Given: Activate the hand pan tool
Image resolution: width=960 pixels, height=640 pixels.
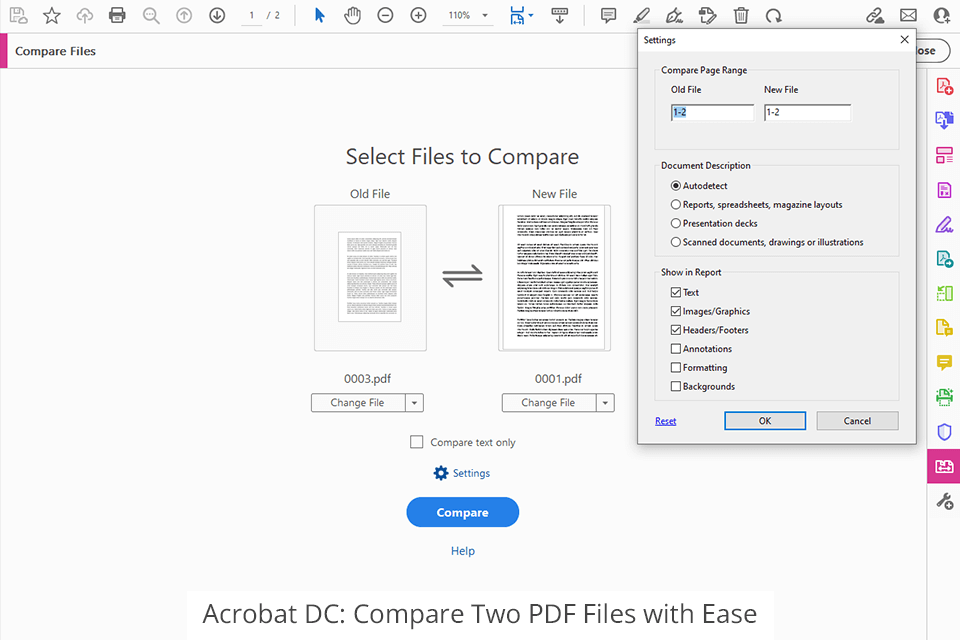Looking at the screenshot, I should (352, 15).
